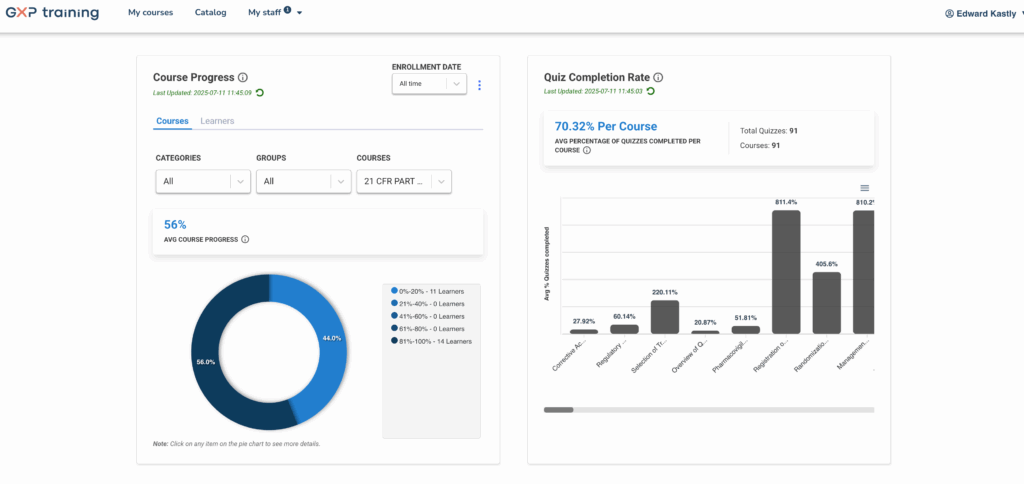Open Course Progress three-dot options menu
This screenshot has height=484, width=1024.
479,85
